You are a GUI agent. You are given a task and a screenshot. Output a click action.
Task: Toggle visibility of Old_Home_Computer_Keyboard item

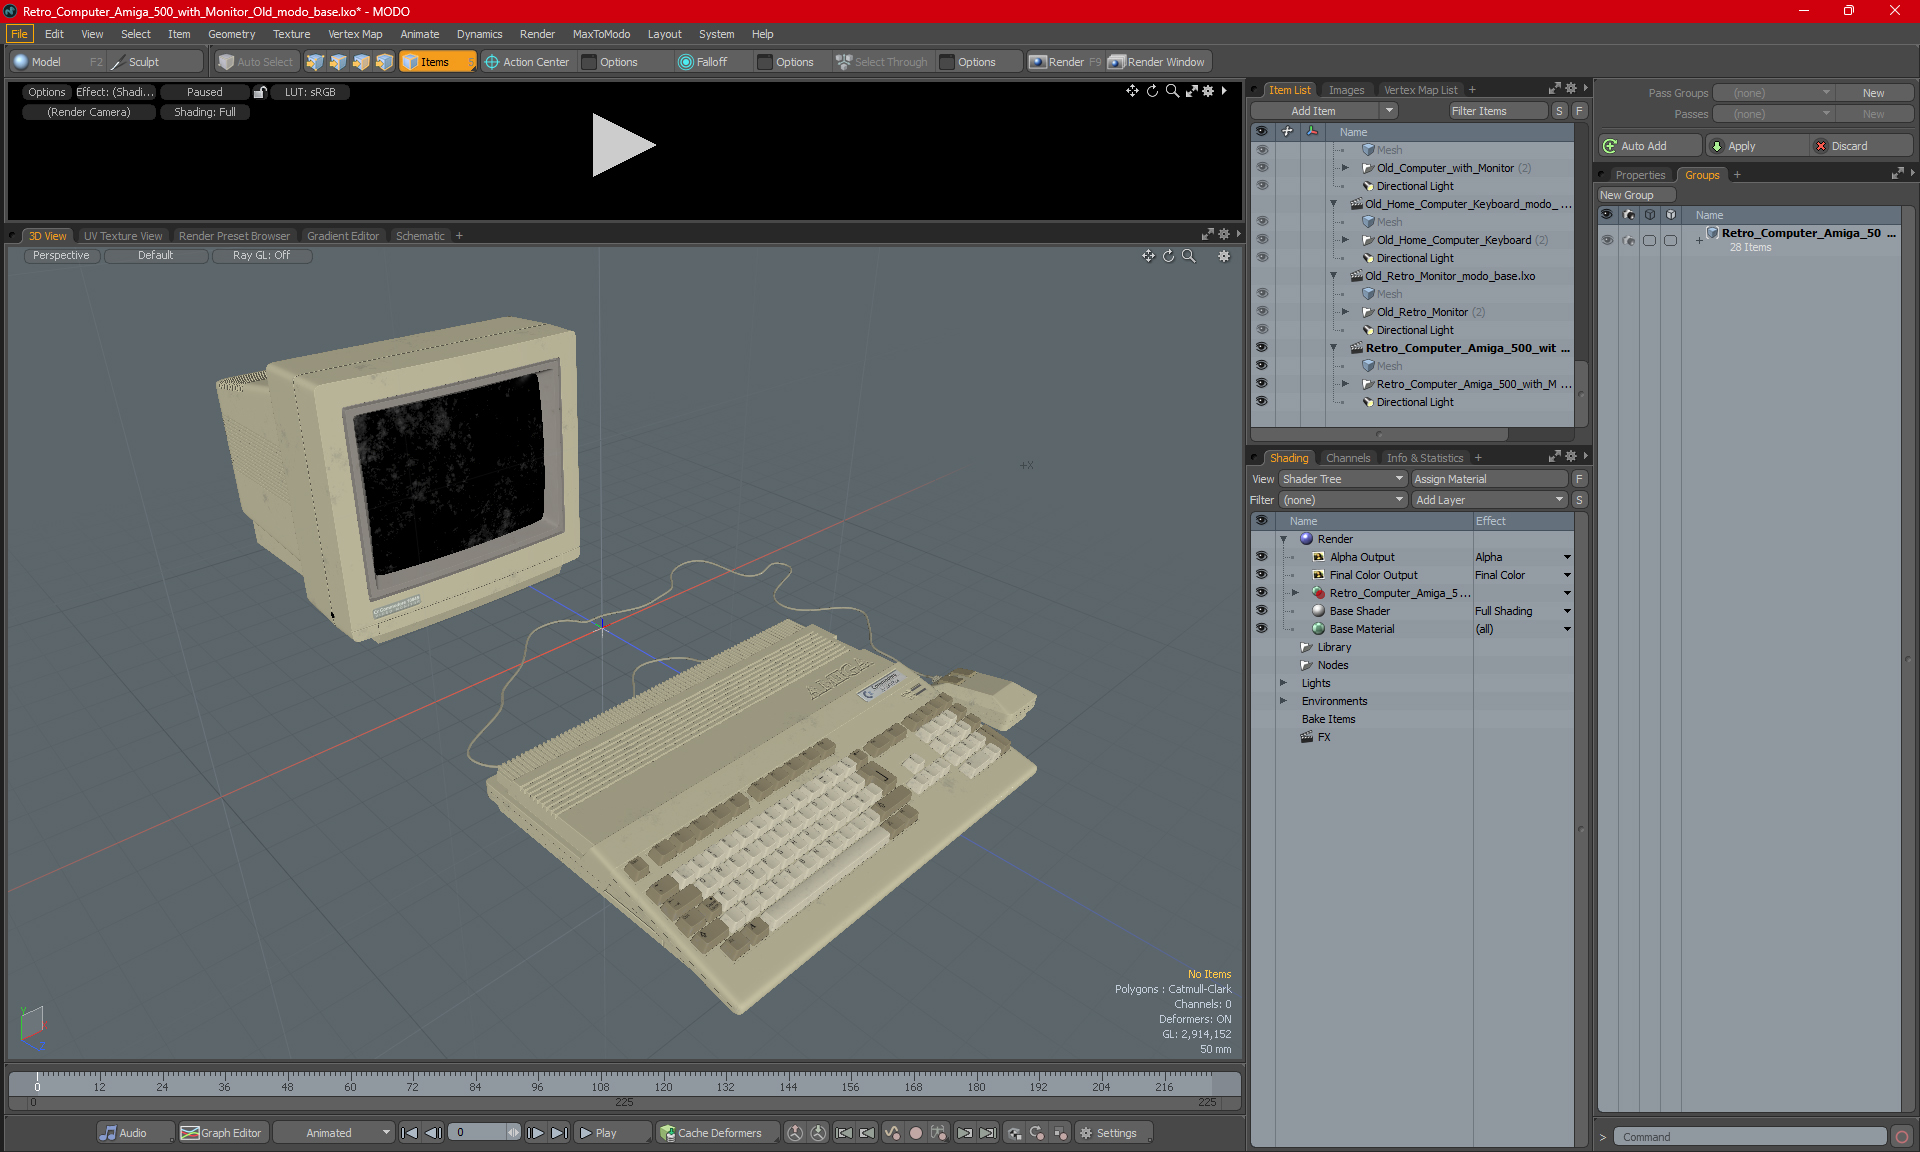click(1261, 240)
